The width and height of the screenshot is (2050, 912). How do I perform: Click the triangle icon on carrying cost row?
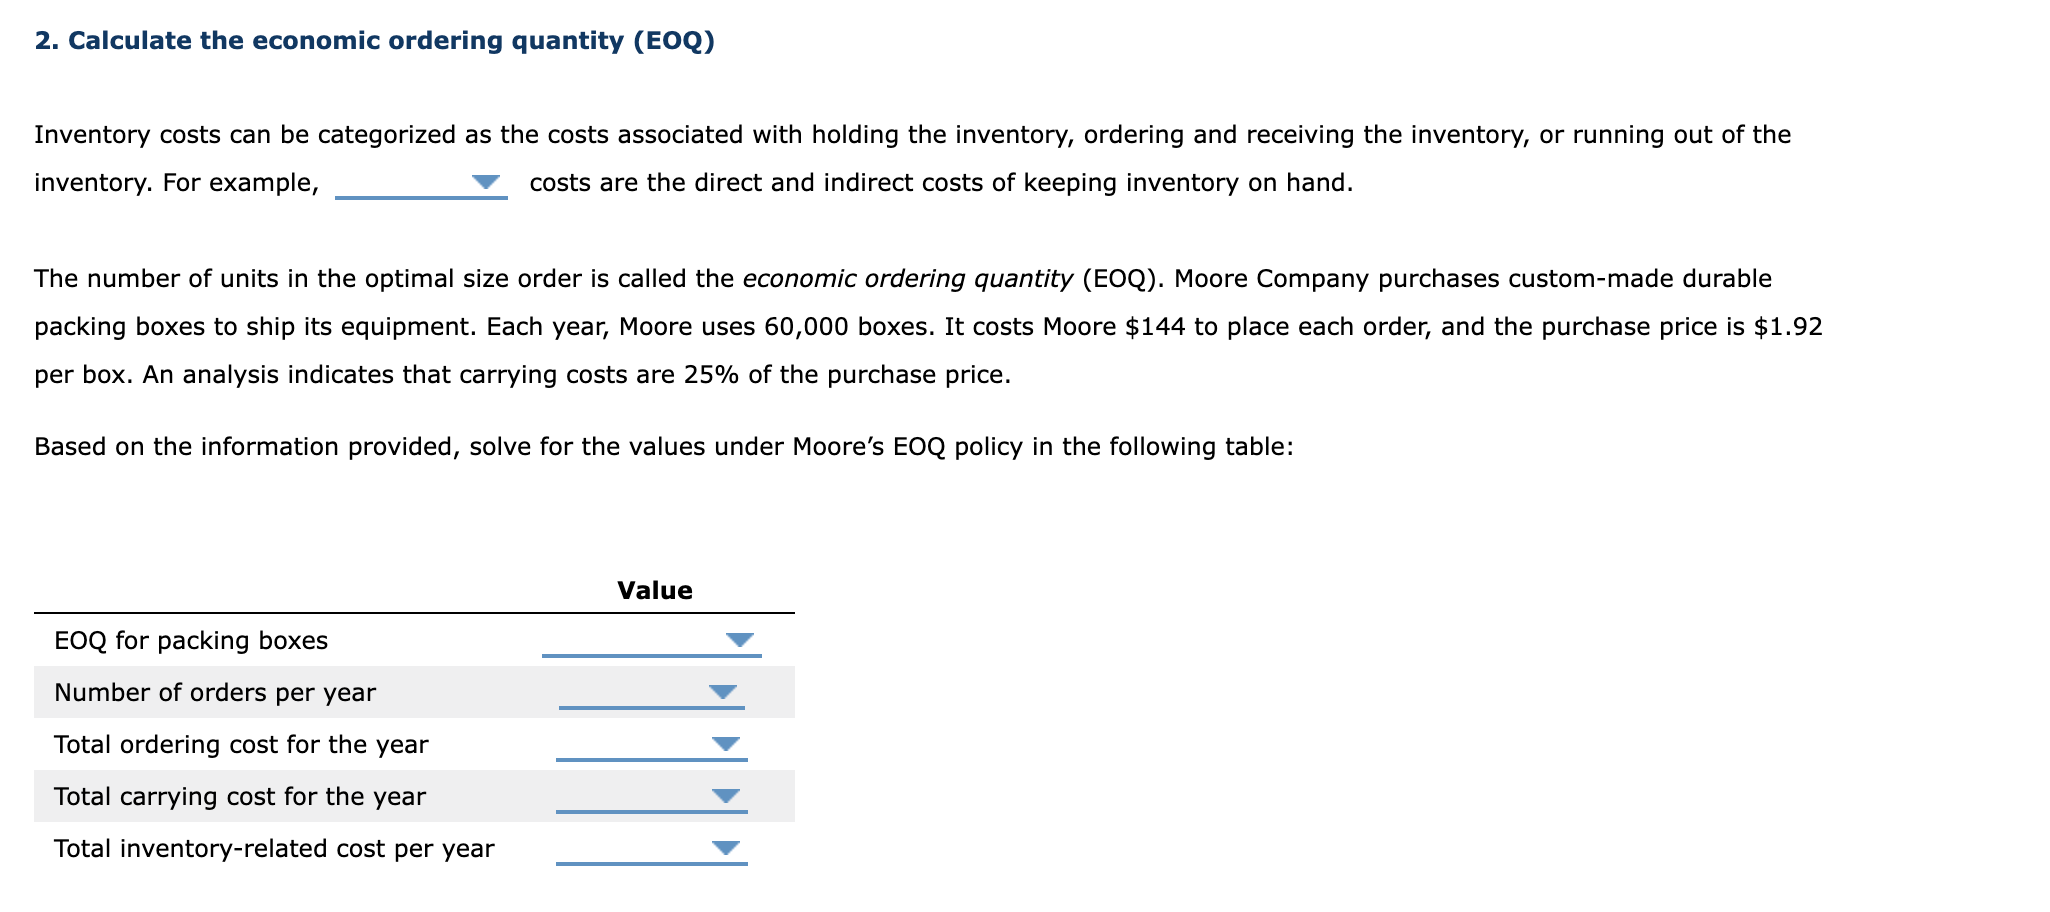(724, 796)
